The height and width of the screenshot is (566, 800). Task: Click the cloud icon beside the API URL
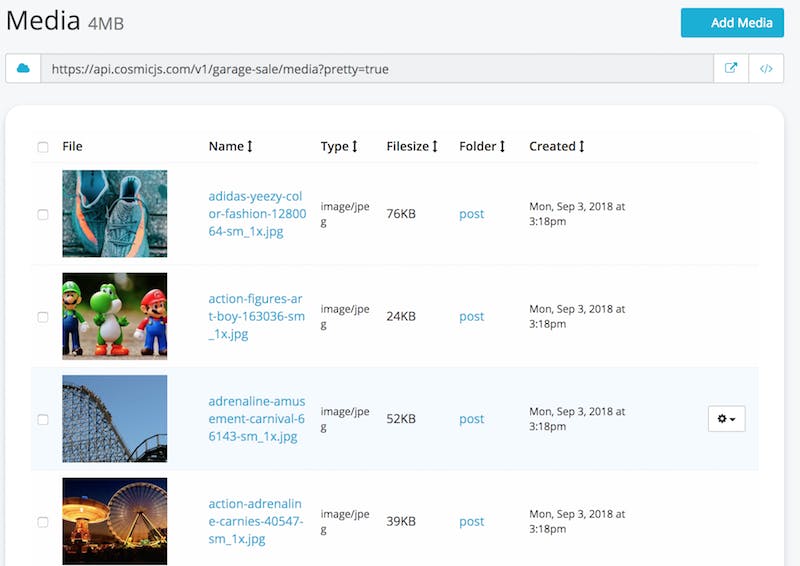point(23,69)
